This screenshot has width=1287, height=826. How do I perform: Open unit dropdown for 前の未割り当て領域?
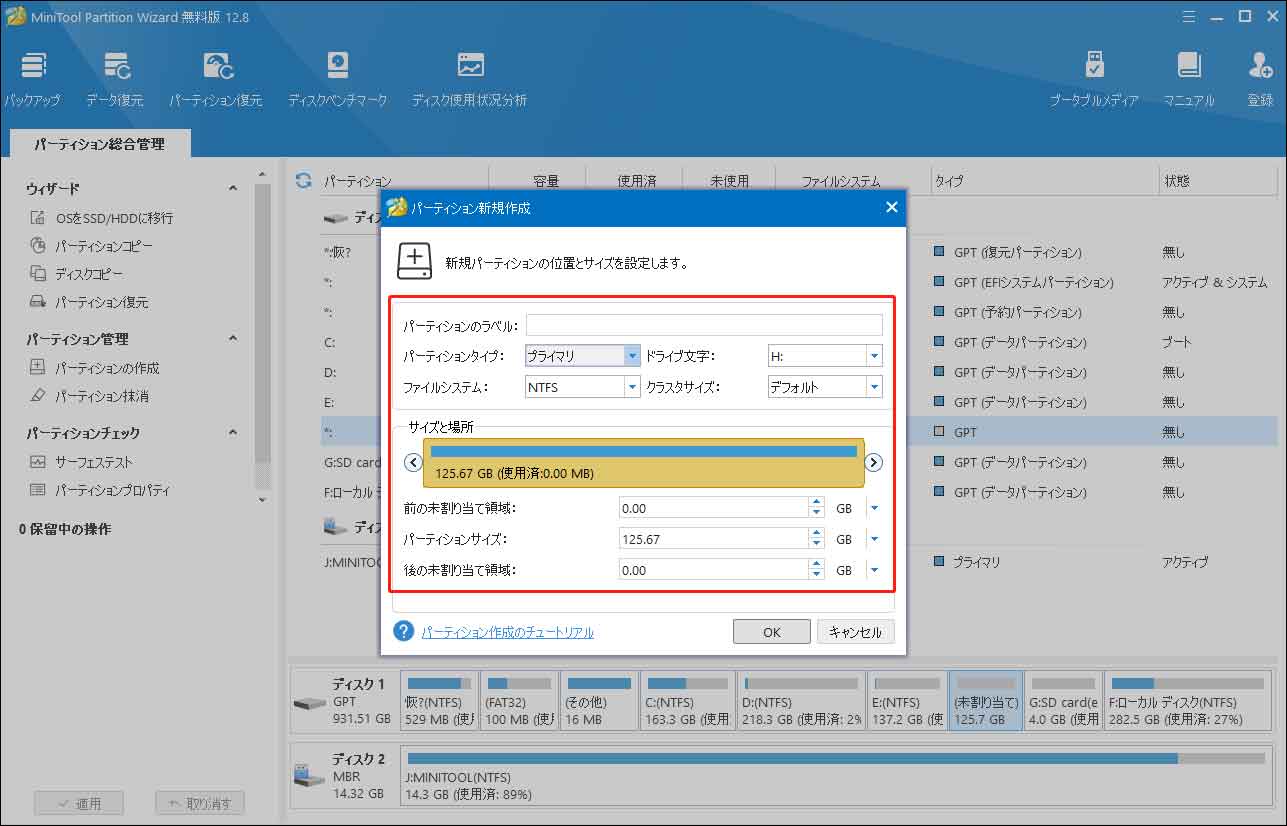tap(875, 508)
